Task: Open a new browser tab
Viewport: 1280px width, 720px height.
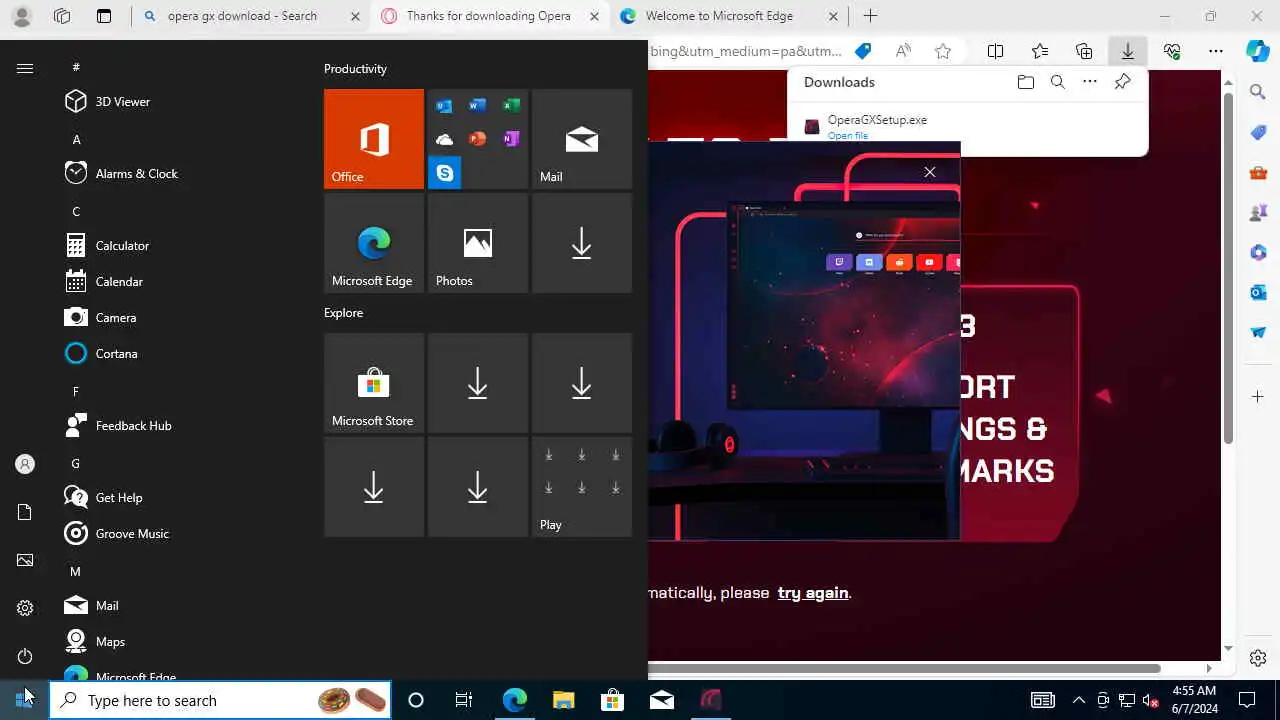Action: (x=870, y=16)
